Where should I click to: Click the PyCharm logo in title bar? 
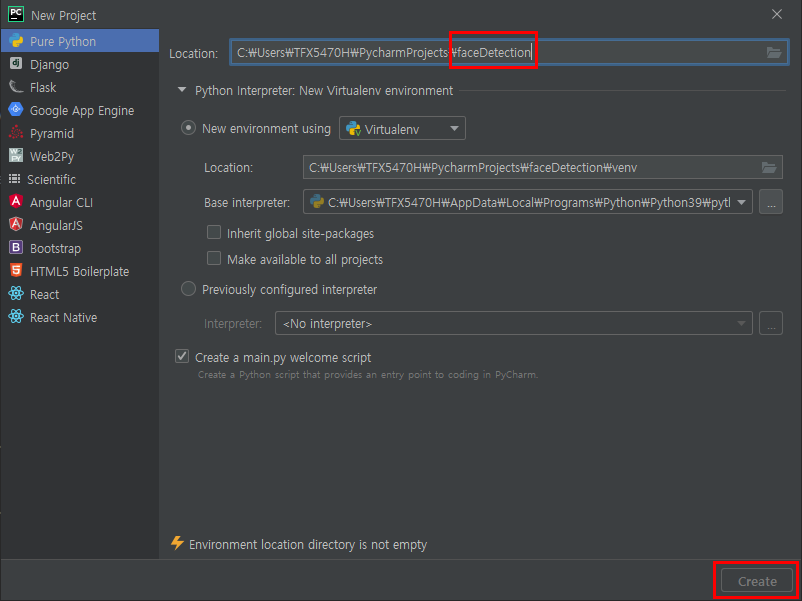[x=16, y=14]
